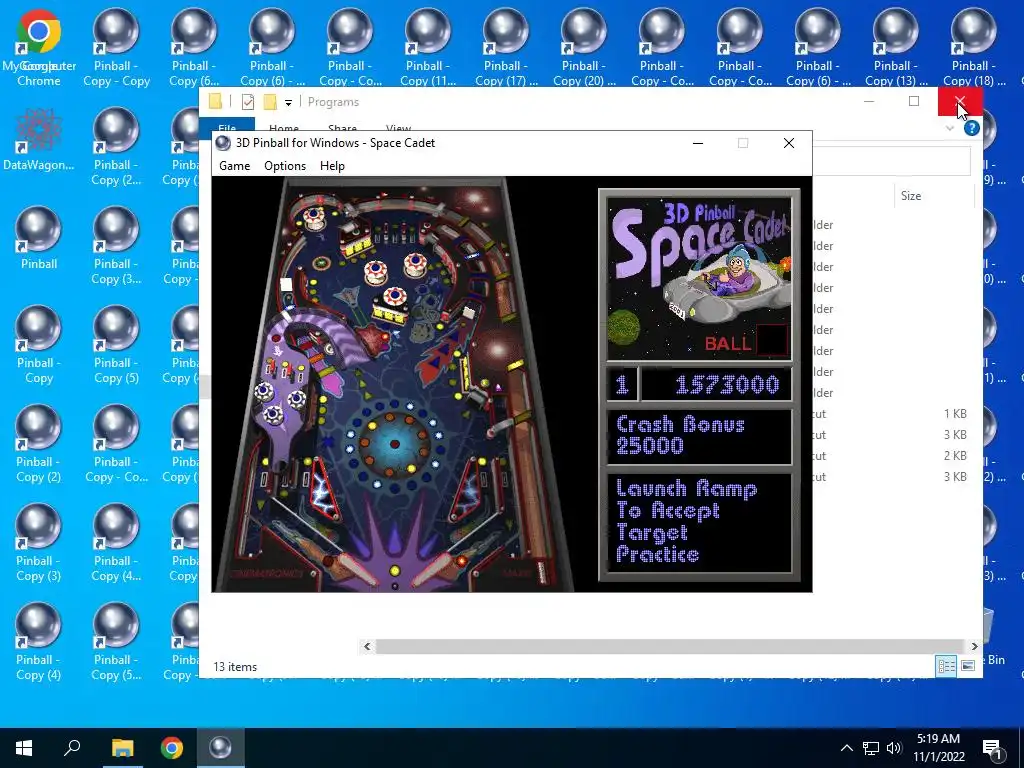Select the Pinball - Copy - Copy desktop shortcut
The width and height of the screenshot is (1024, 768).
[116, 47]
